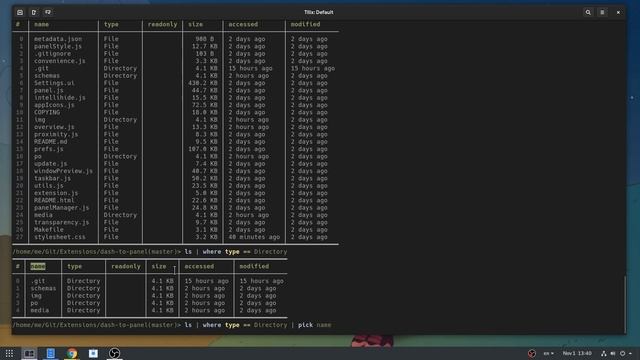Open the Tilix hamburger menu
Viewport: 640px width, 360px height.
(x=602, y=12)
